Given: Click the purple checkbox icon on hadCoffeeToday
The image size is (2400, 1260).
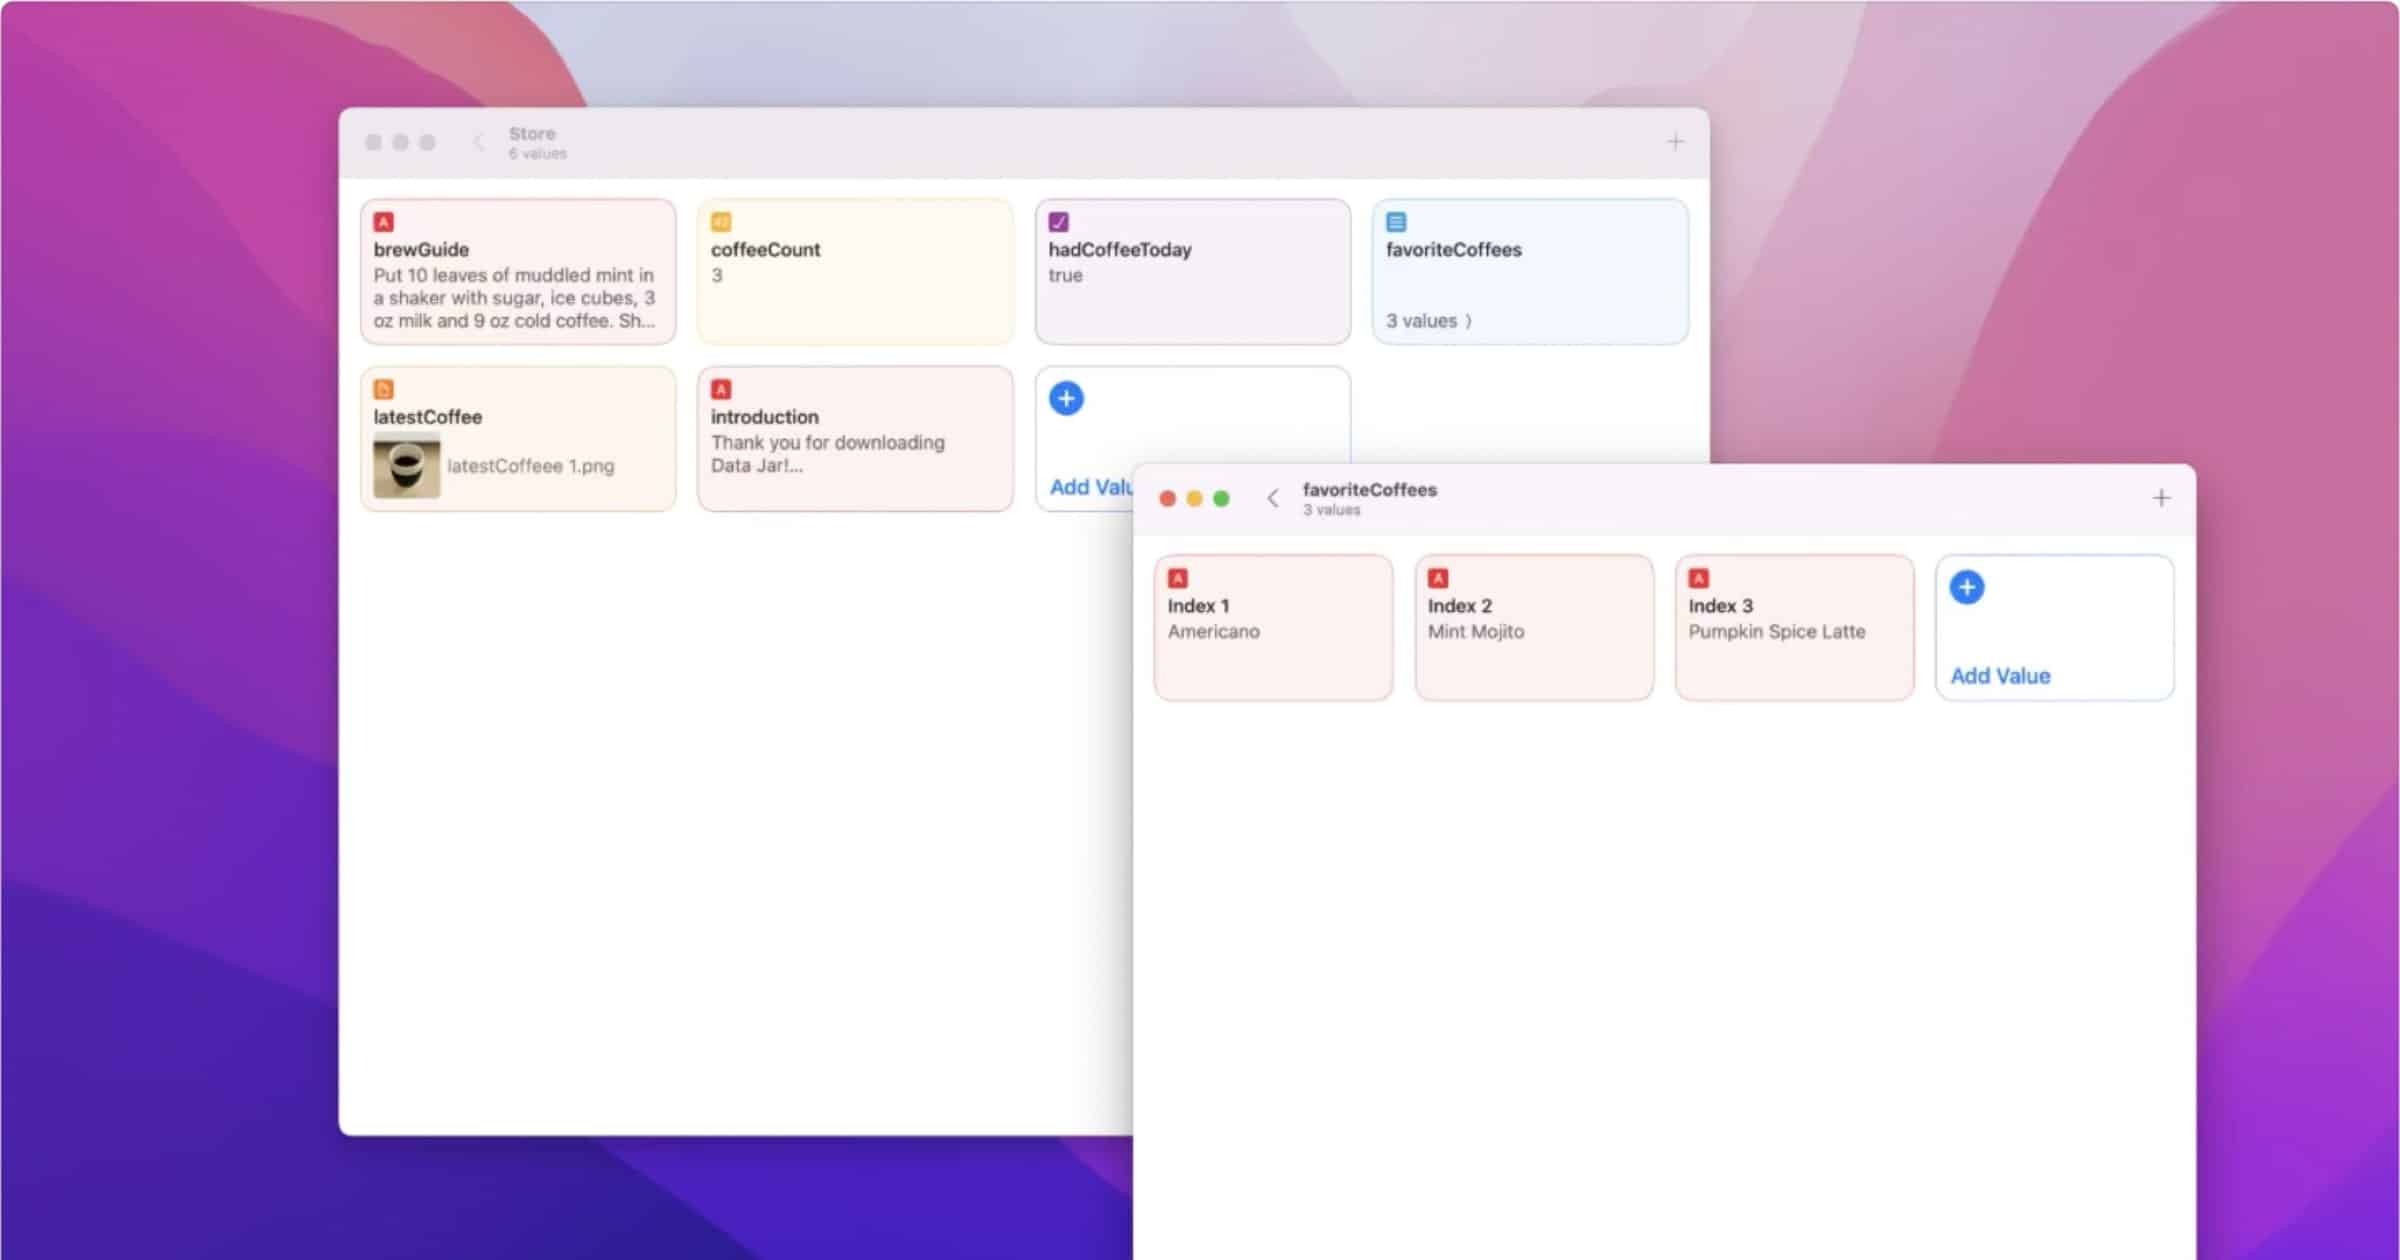Looking at the screenshot, I should (1058, 222).
